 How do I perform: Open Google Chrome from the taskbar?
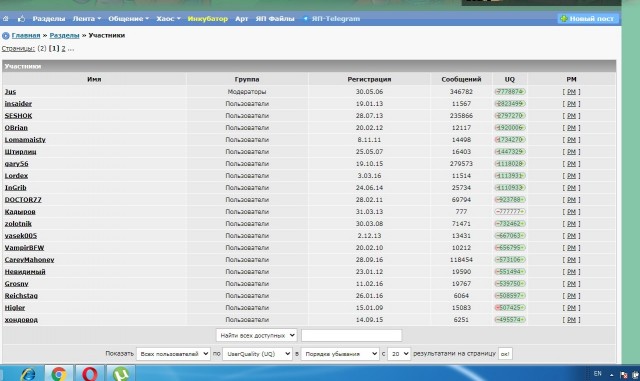[x=59, y=374]
